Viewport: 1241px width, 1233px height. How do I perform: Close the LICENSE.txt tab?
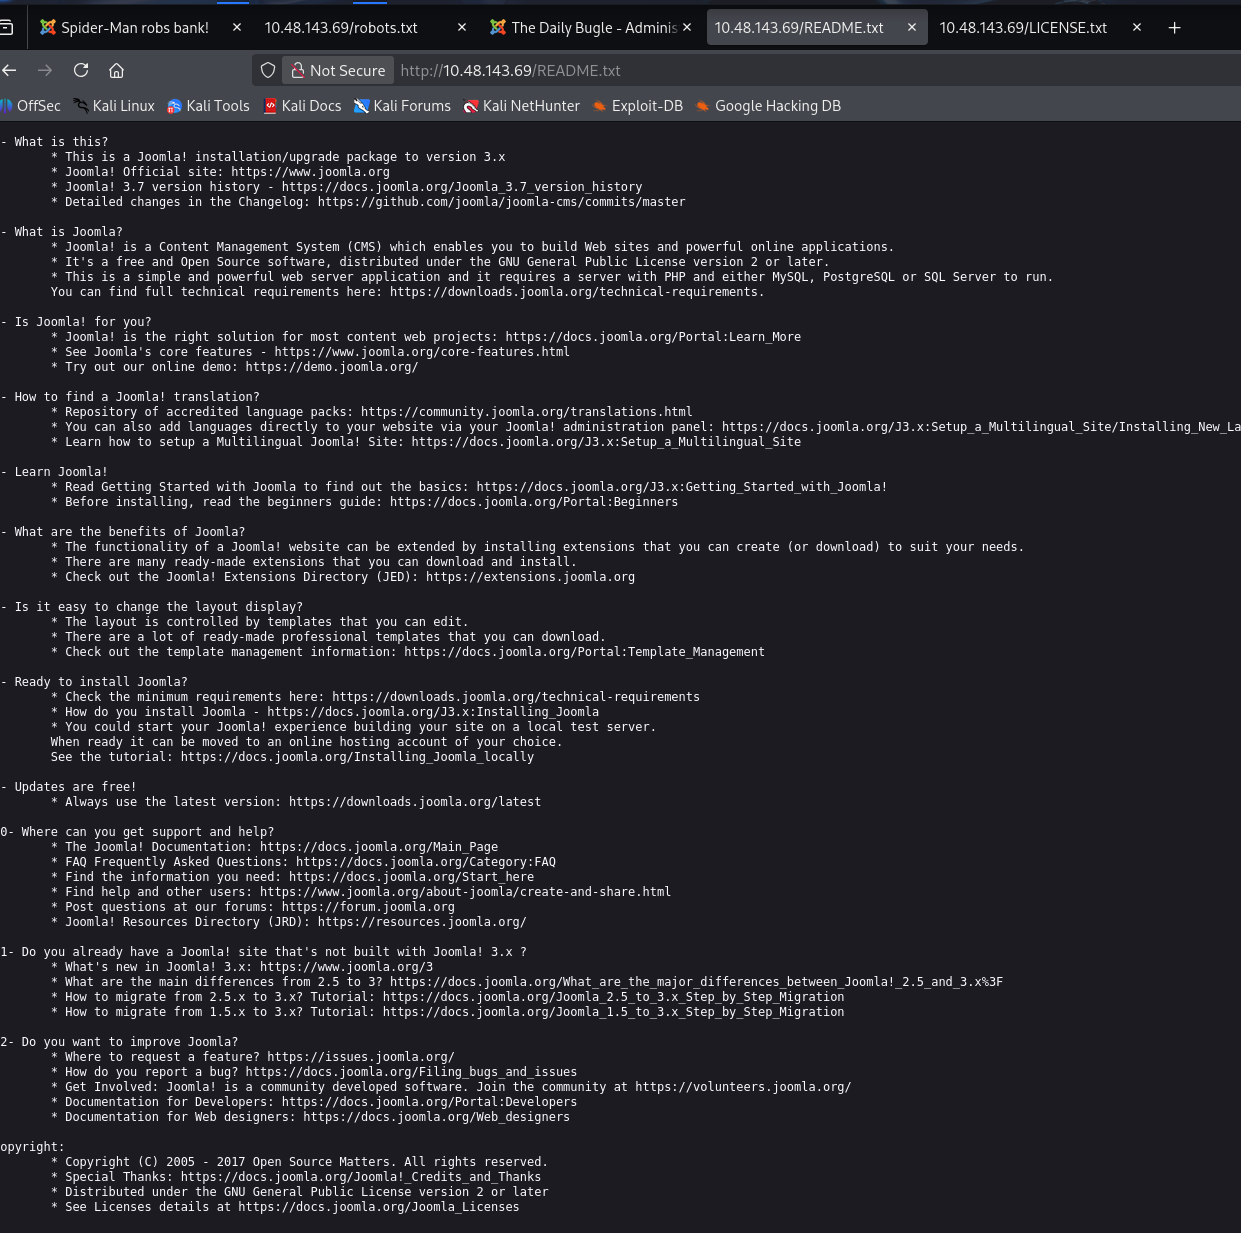(x=1137, y=28)
